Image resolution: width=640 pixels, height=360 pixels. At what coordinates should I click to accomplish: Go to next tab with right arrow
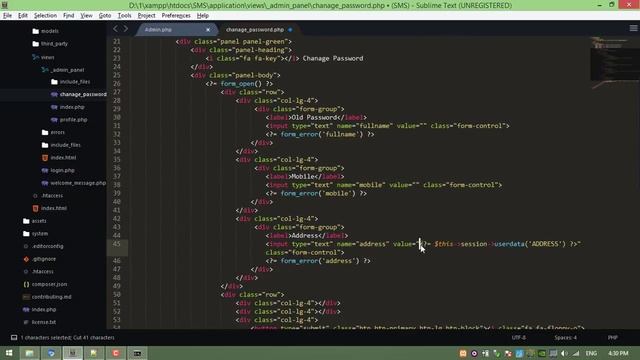(125, 29)
